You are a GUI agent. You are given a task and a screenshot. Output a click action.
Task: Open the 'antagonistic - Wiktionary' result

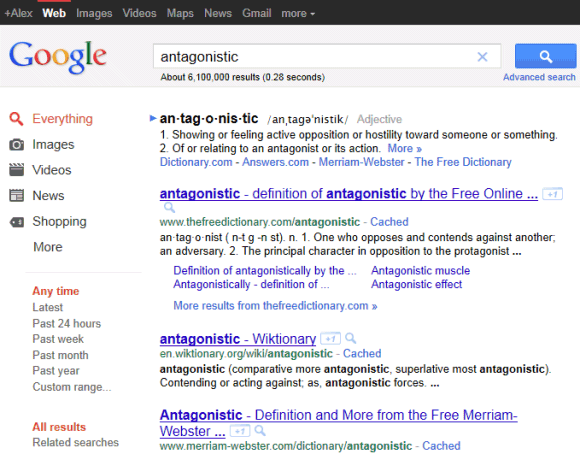click(x=238, y=339)
